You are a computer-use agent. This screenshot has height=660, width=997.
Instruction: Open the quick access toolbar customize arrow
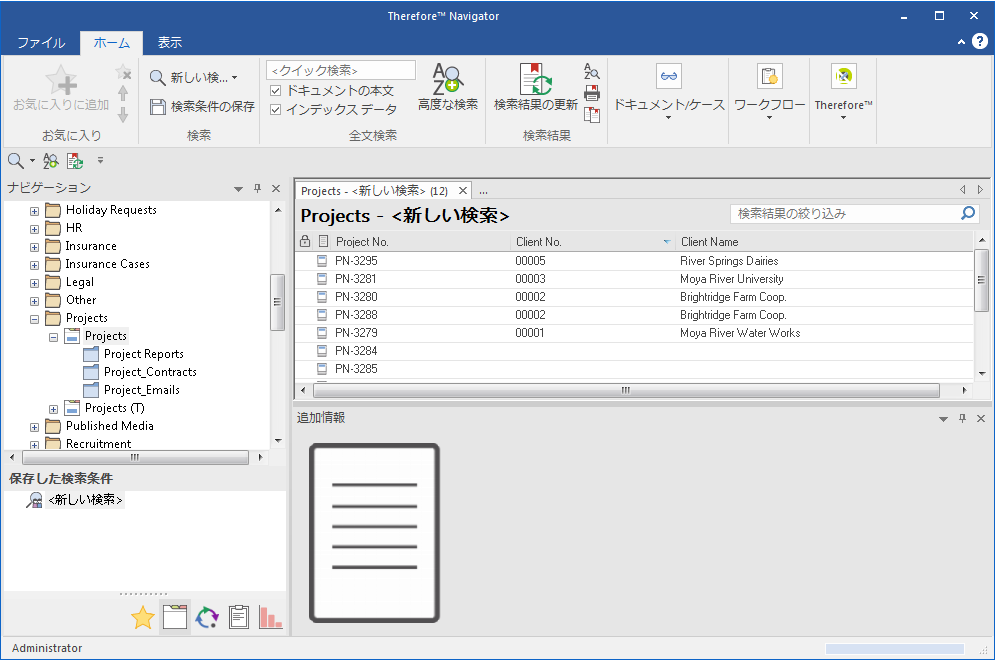coord(100,161)
